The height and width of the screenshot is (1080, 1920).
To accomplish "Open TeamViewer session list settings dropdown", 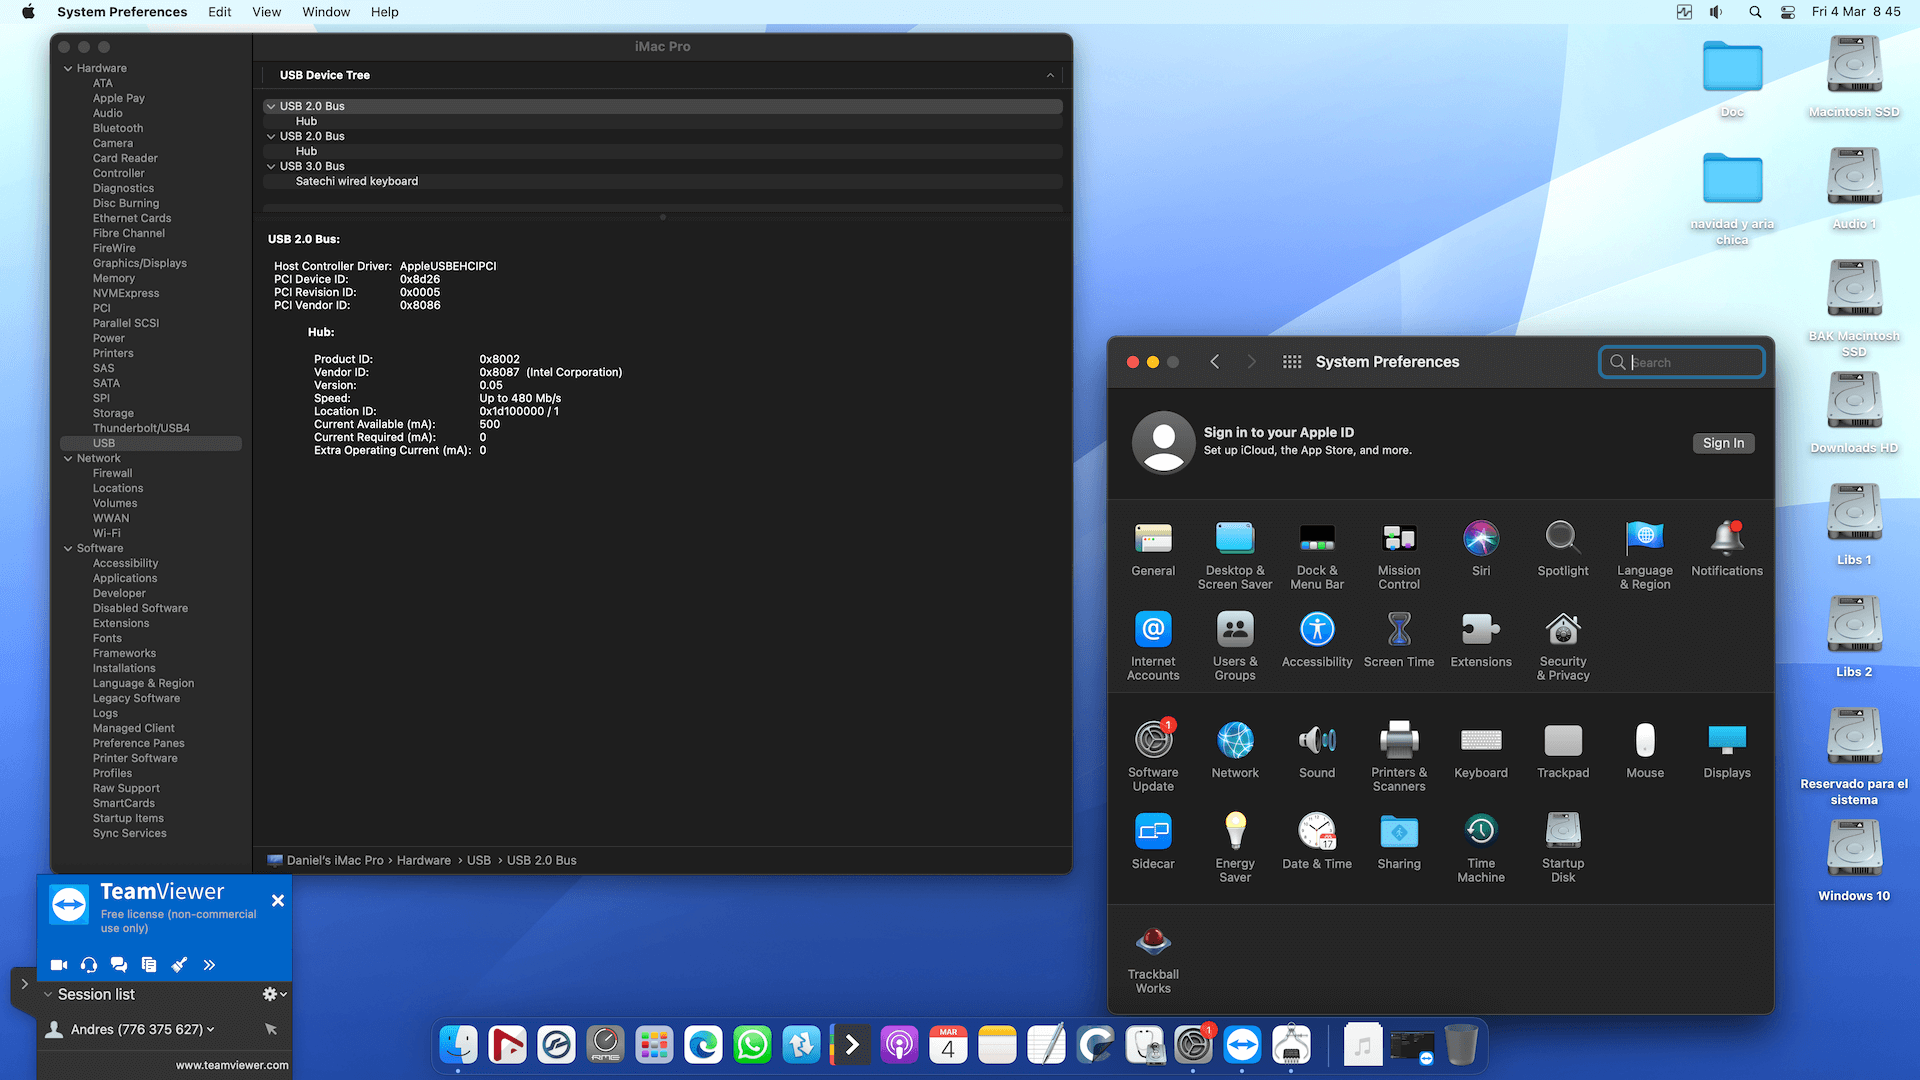I will (x=274, y=994).
